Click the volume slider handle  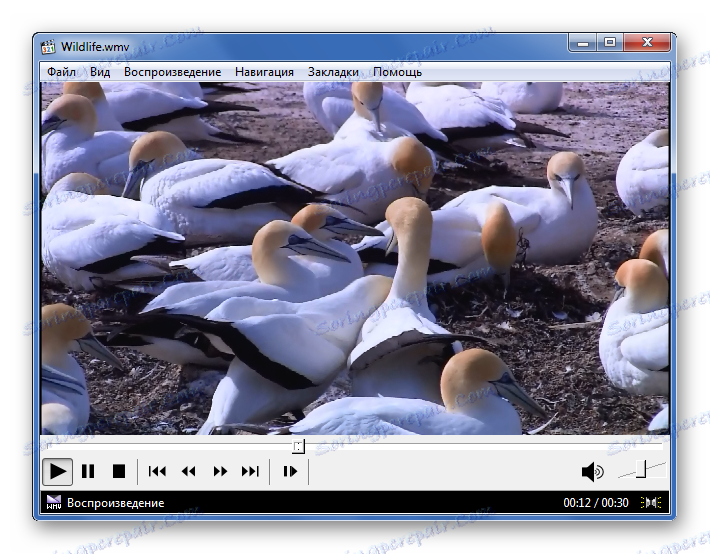[641, 469]
